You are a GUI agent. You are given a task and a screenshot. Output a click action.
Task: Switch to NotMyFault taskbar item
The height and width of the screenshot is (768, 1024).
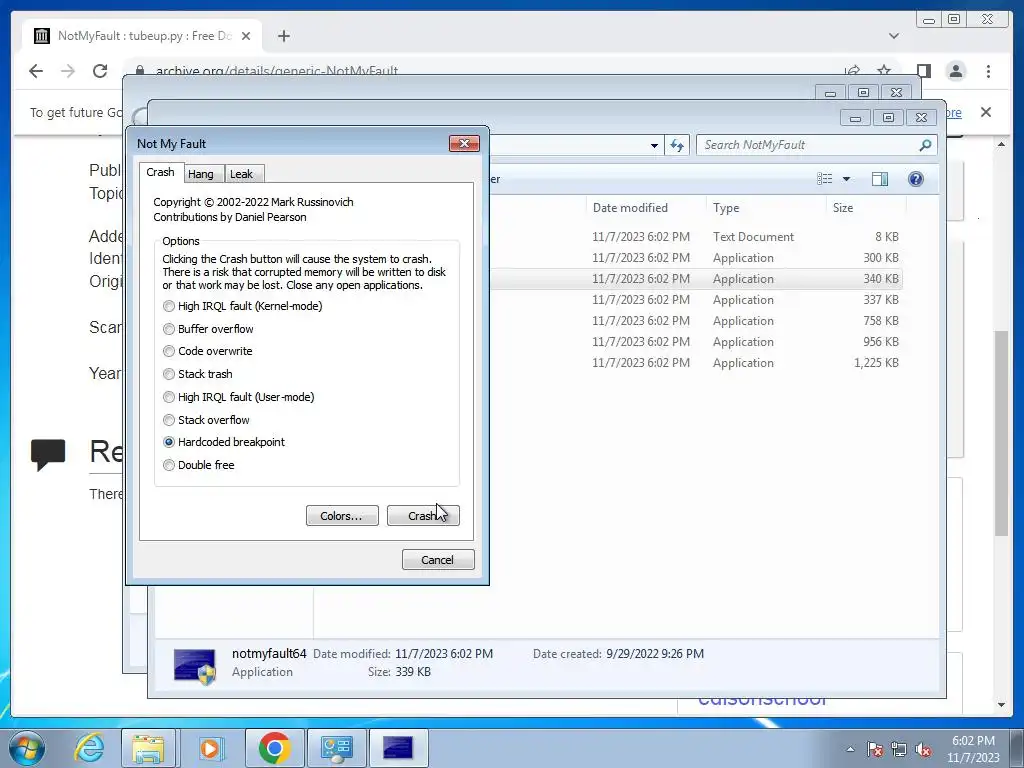coord(398,748)
